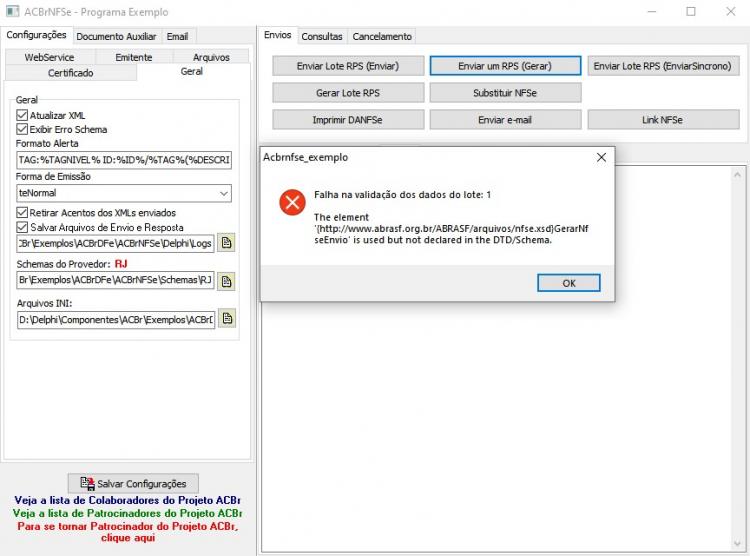Select the Configurações tab
Image resolution: width=750 pixels, height=556 pixels.
(36, 35)
